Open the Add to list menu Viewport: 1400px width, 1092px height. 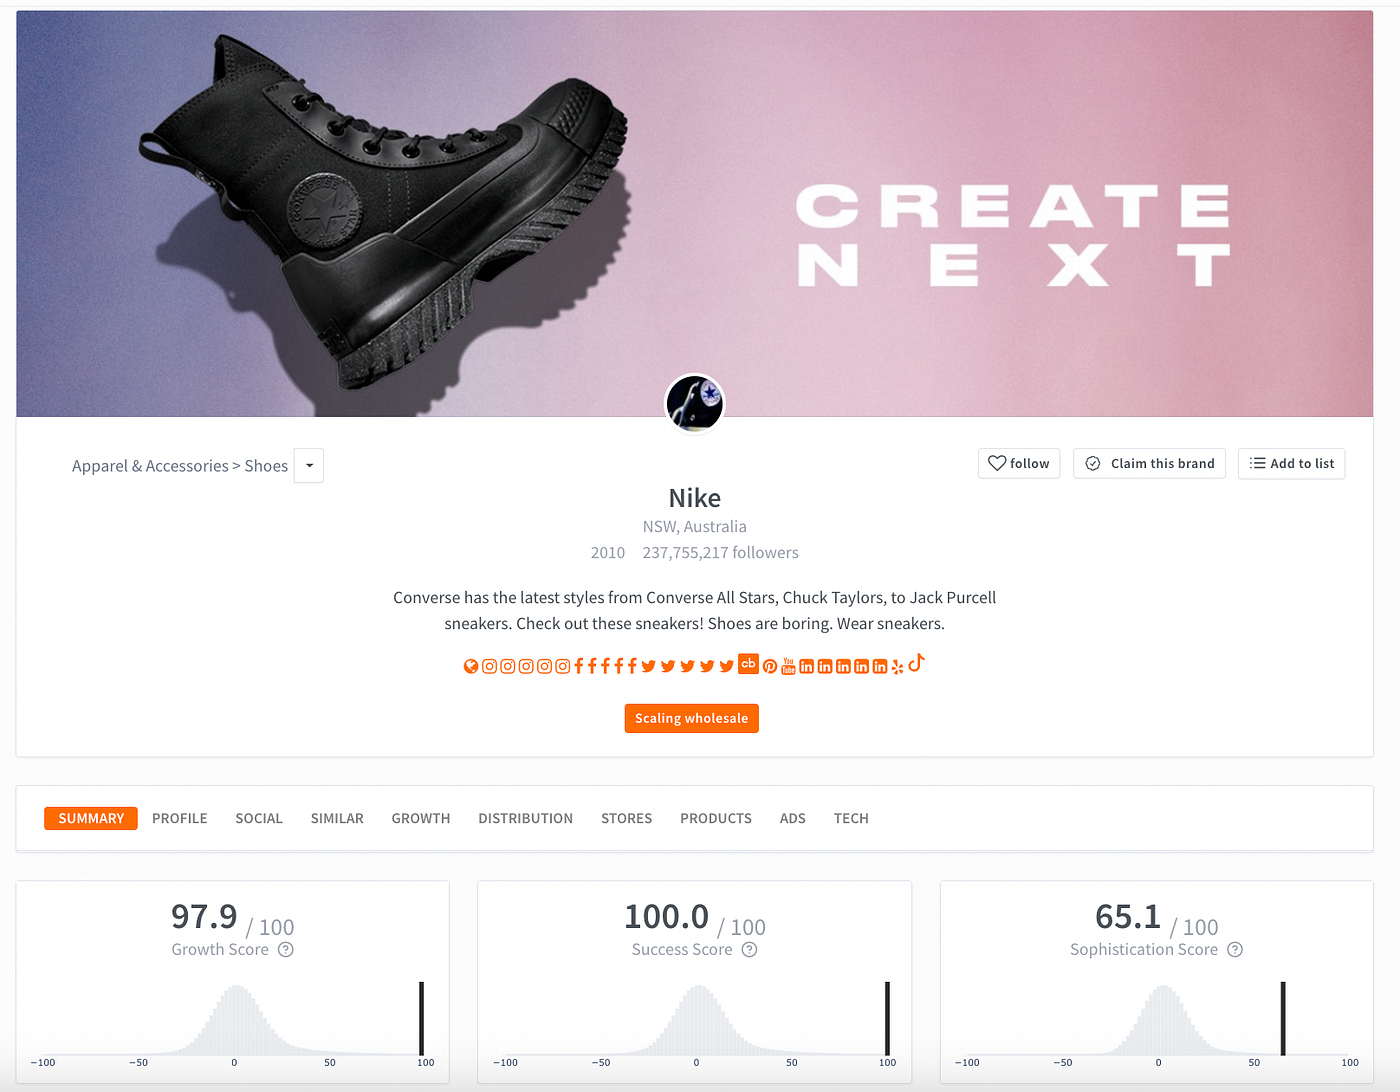pyautogui.click(x=1292, y=464)
